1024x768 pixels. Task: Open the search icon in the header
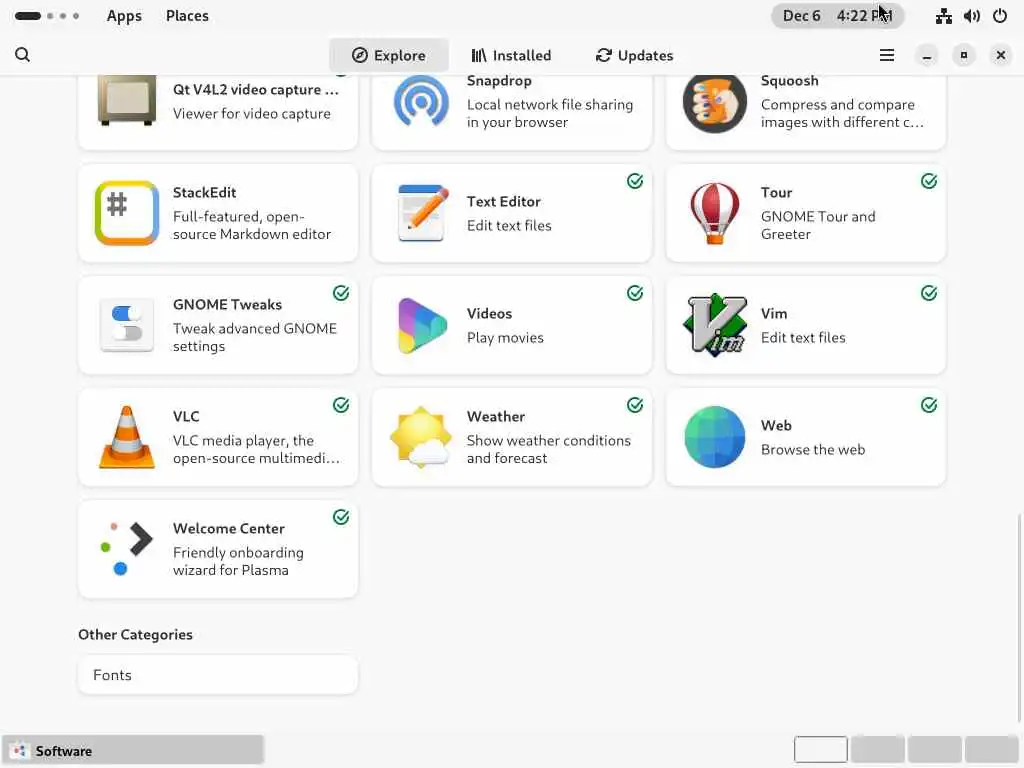click(x=22, y=55)
